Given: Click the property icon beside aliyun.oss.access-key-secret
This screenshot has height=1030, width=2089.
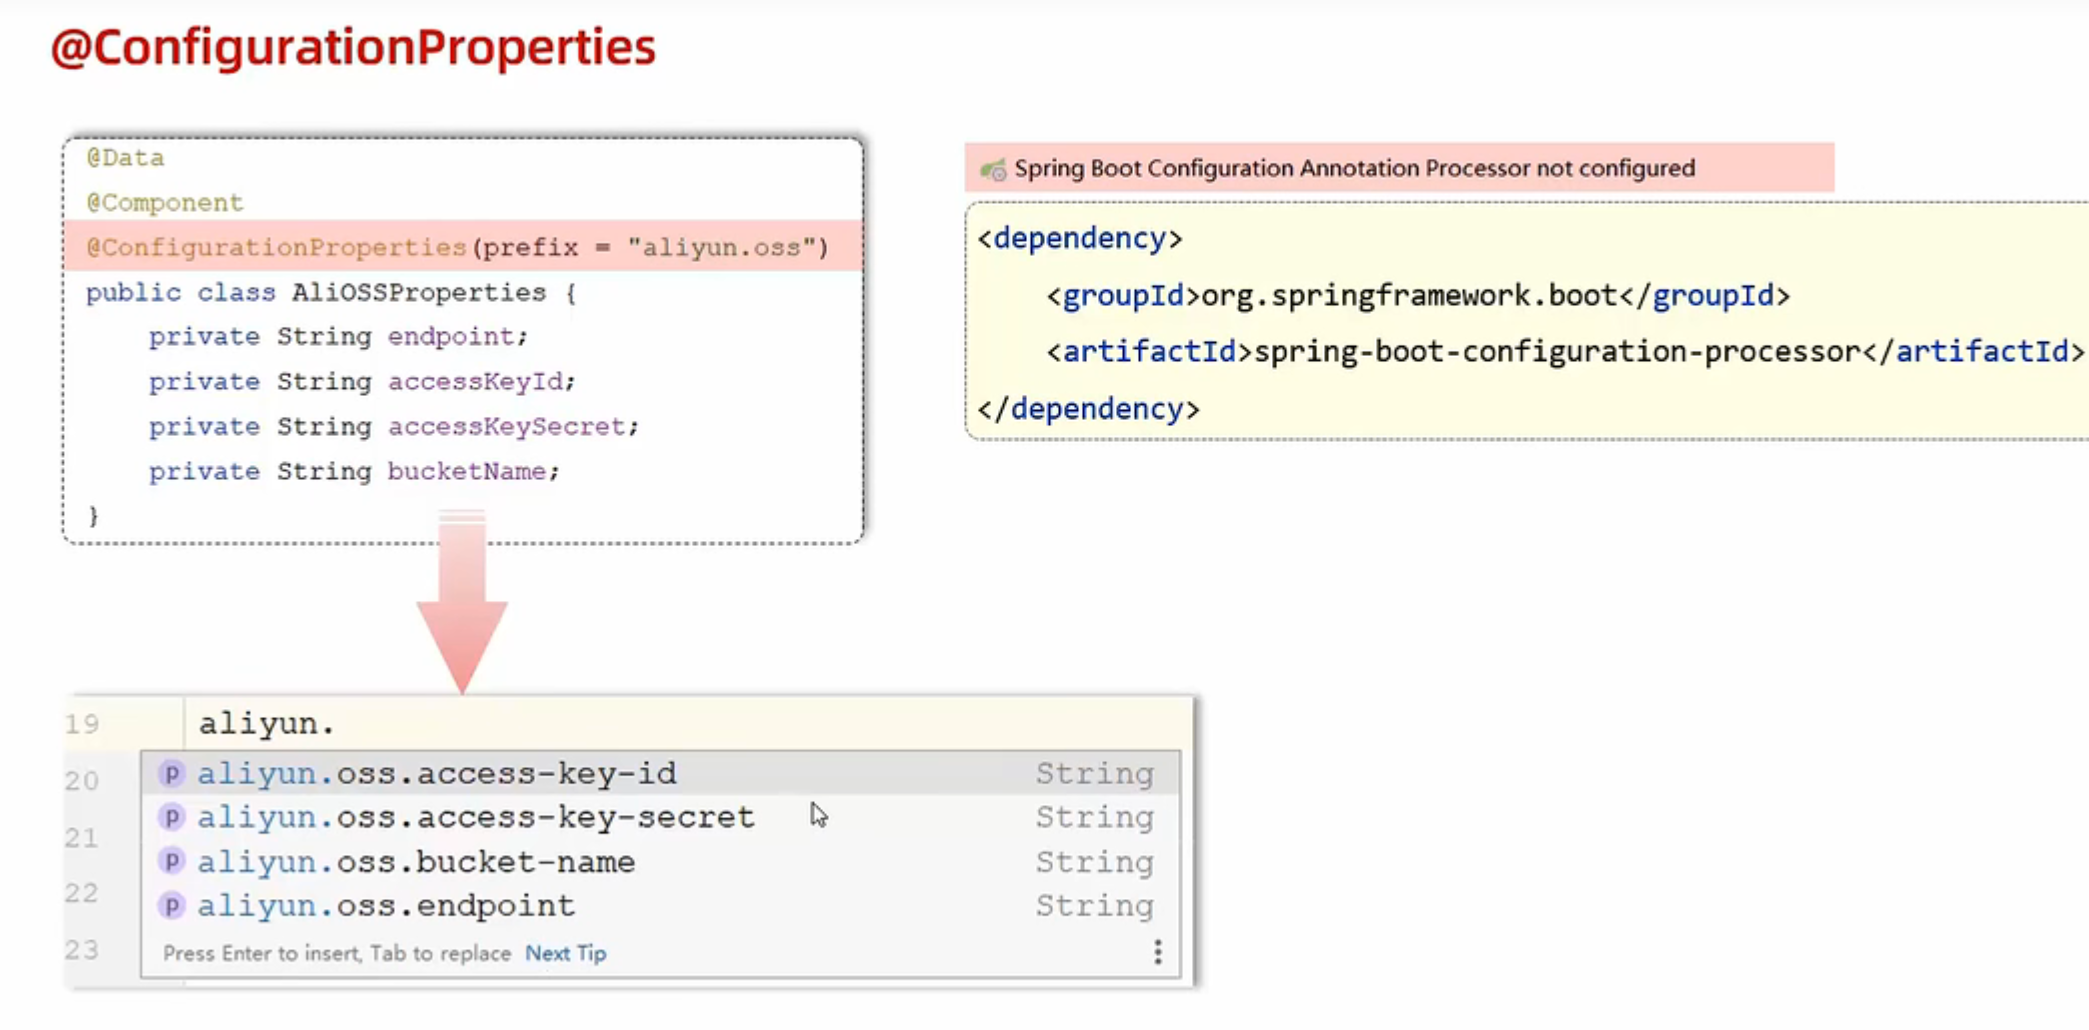Looking at the screenshot, I should click(x=172, y=817).
